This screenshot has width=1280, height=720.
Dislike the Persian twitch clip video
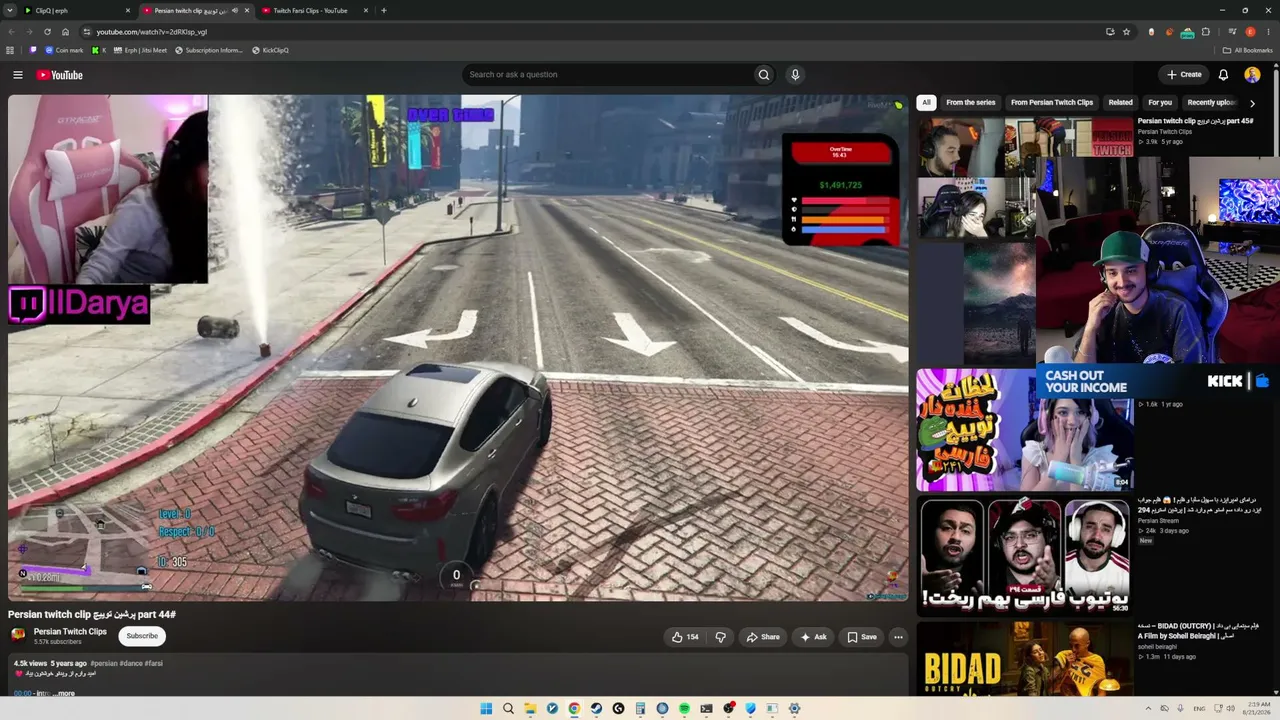click(720, 637)
